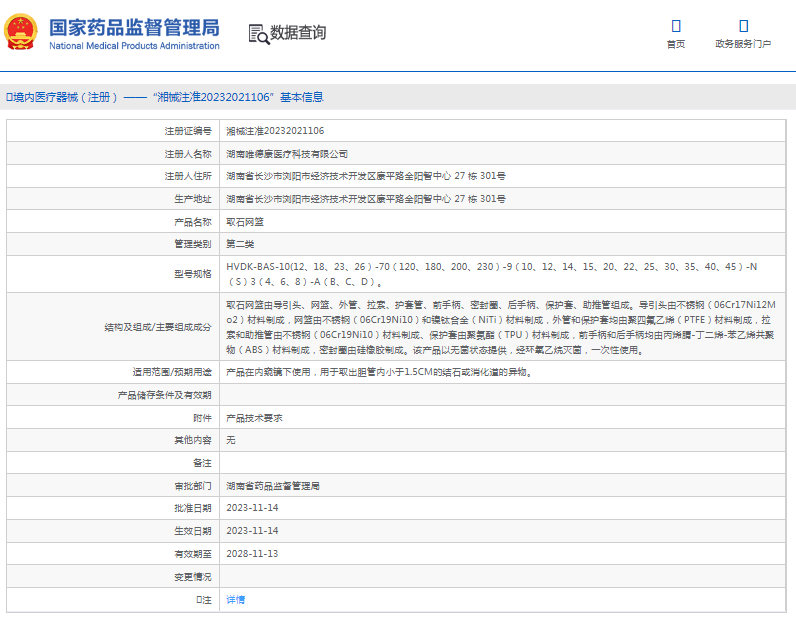Screen dimensions: 796x619
Task: Click the 批准日期 row date value
Action: point(252,508)
